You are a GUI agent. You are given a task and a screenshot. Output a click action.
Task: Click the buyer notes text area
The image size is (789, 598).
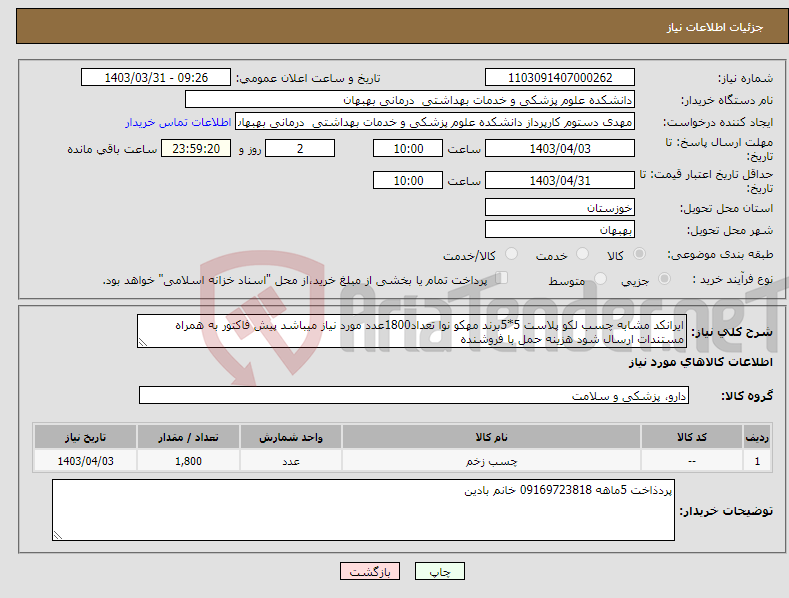click(363, 510)
